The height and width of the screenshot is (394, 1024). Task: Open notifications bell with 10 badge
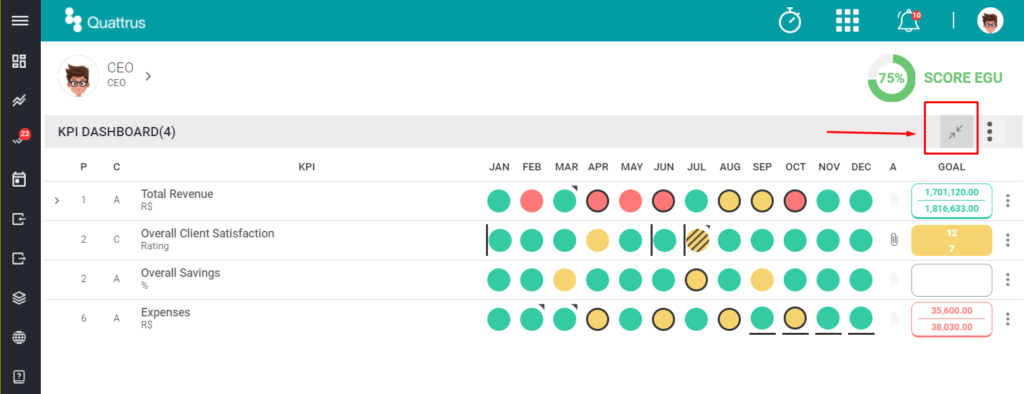[908, 21]
